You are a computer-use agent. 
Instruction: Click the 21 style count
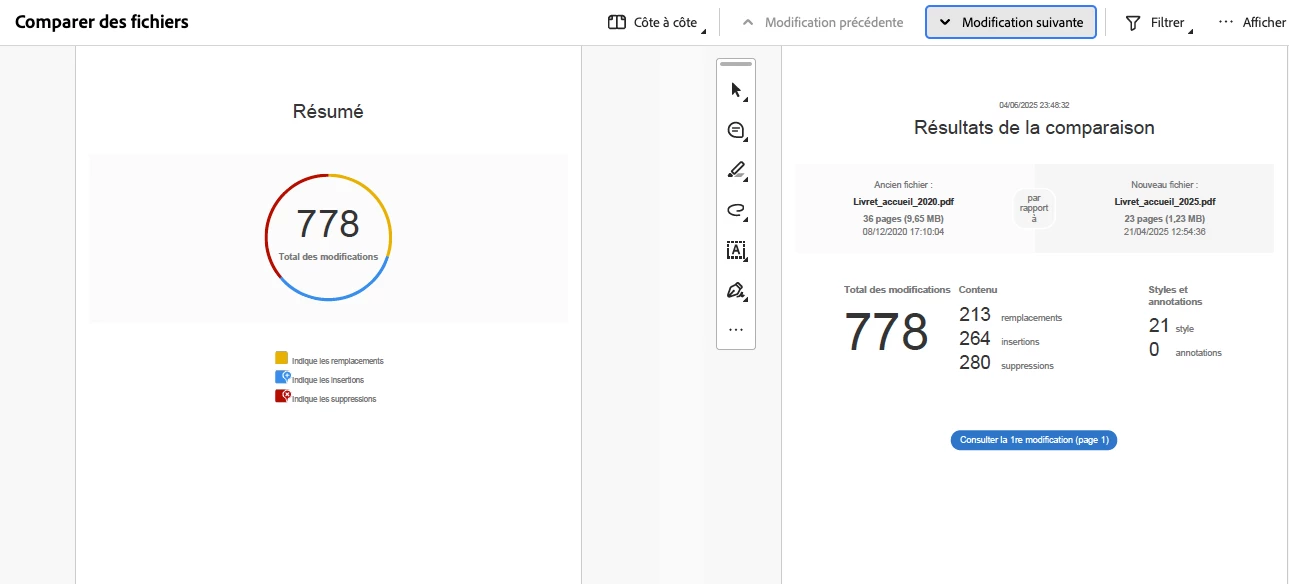click(1159, 325)
